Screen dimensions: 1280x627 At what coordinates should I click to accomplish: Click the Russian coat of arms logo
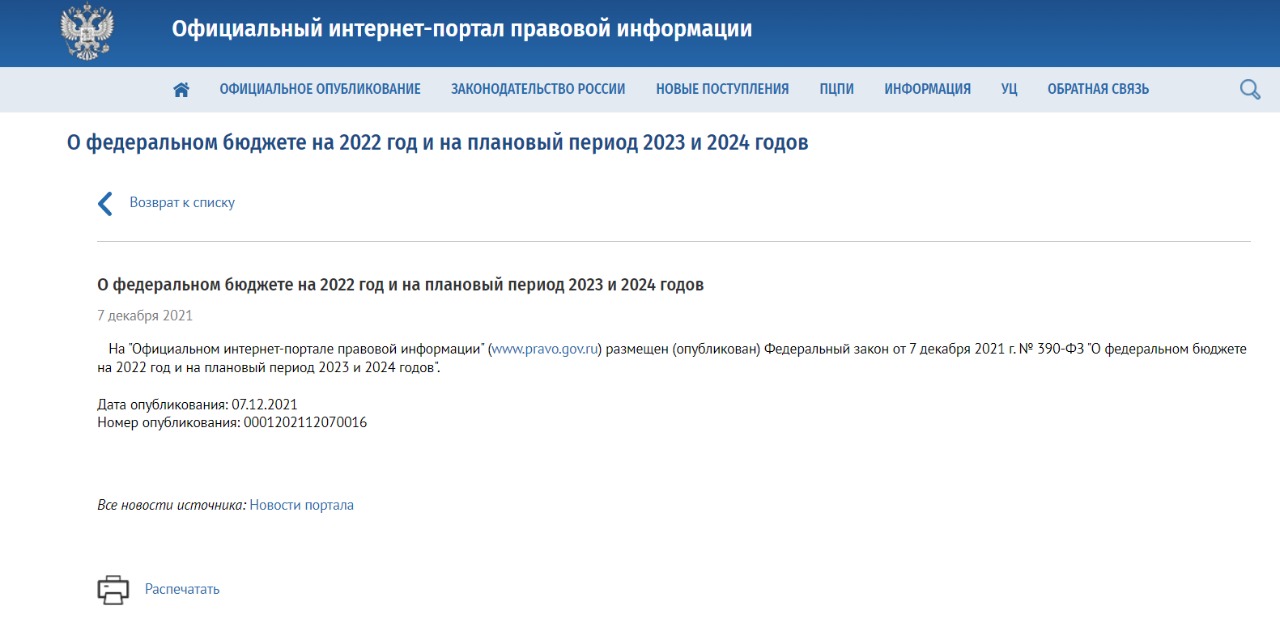coord(87,32)
